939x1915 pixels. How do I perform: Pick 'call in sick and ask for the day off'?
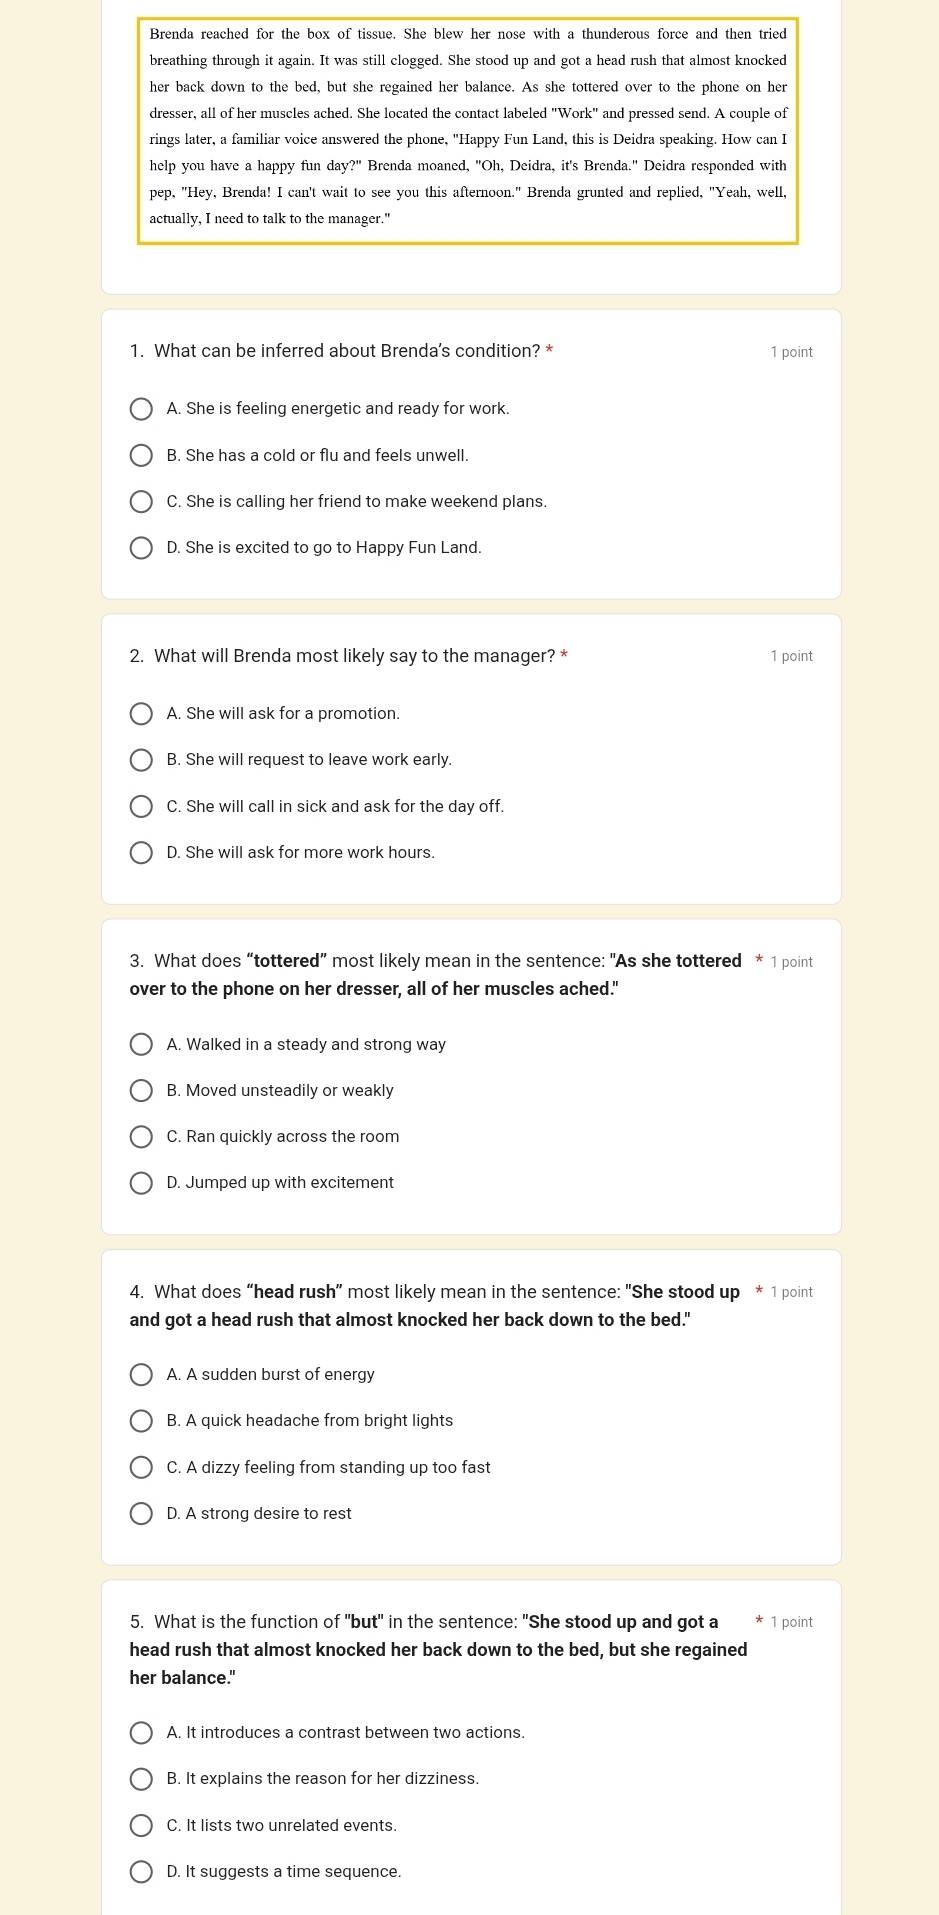[142, 807]
